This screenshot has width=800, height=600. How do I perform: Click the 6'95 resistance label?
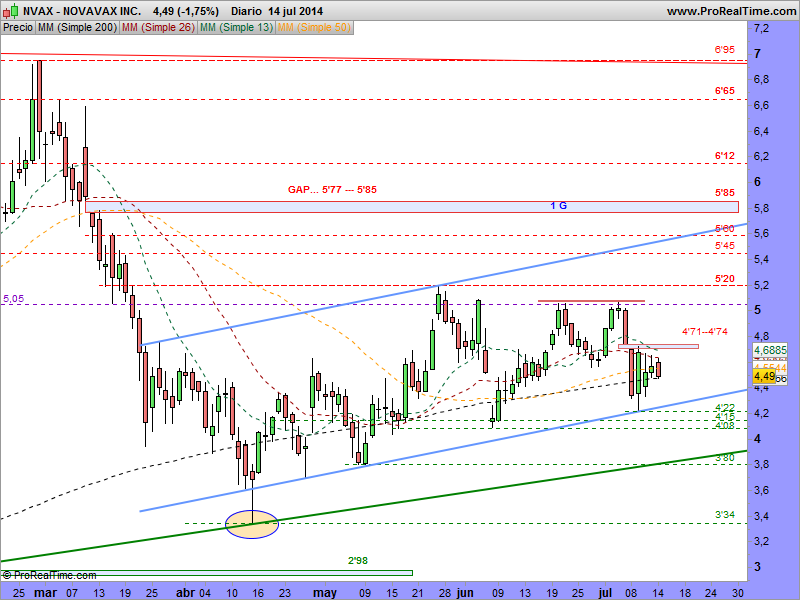[724, 50]
